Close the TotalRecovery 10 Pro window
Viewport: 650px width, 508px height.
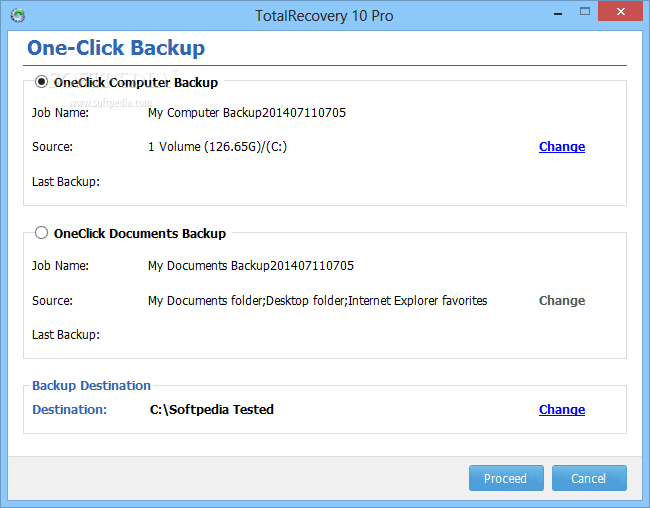point(620,12)
